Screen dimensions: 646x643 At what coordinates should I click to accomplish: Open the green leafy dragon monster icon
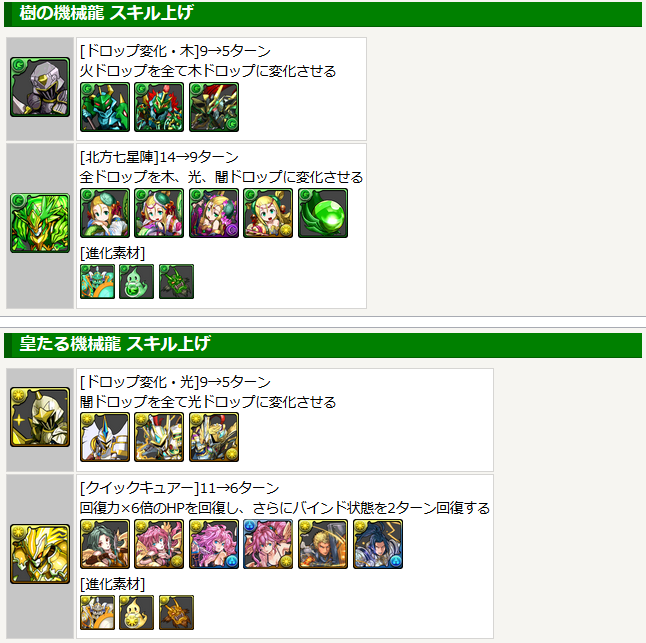(x=40, y=223)
